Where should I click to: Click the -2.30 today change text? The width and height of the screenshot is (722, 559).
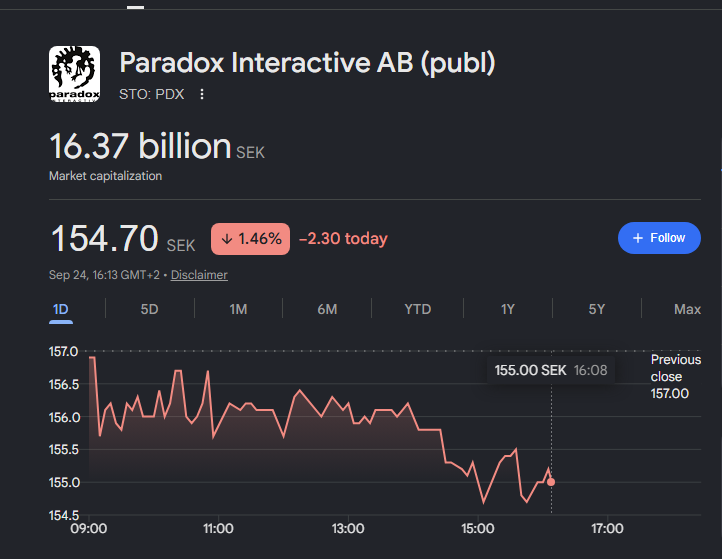343,239
